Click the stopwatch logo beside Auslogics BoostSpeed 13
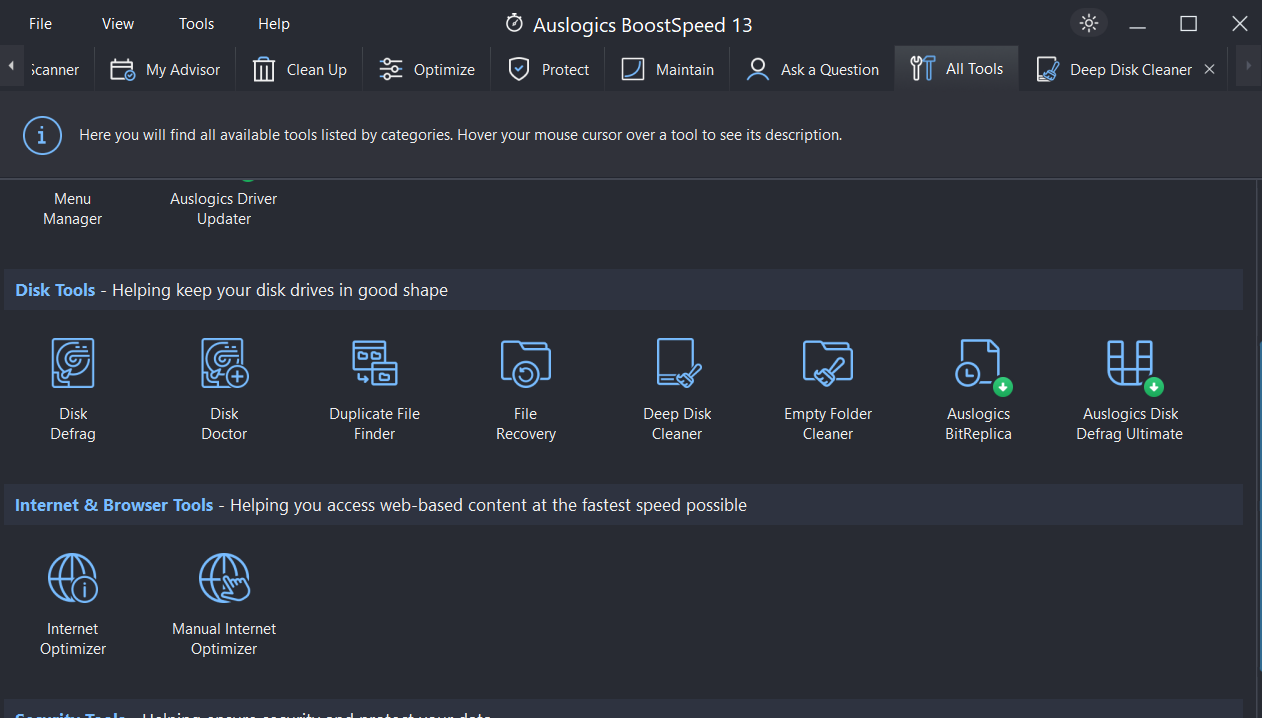 tap(514, 24)
